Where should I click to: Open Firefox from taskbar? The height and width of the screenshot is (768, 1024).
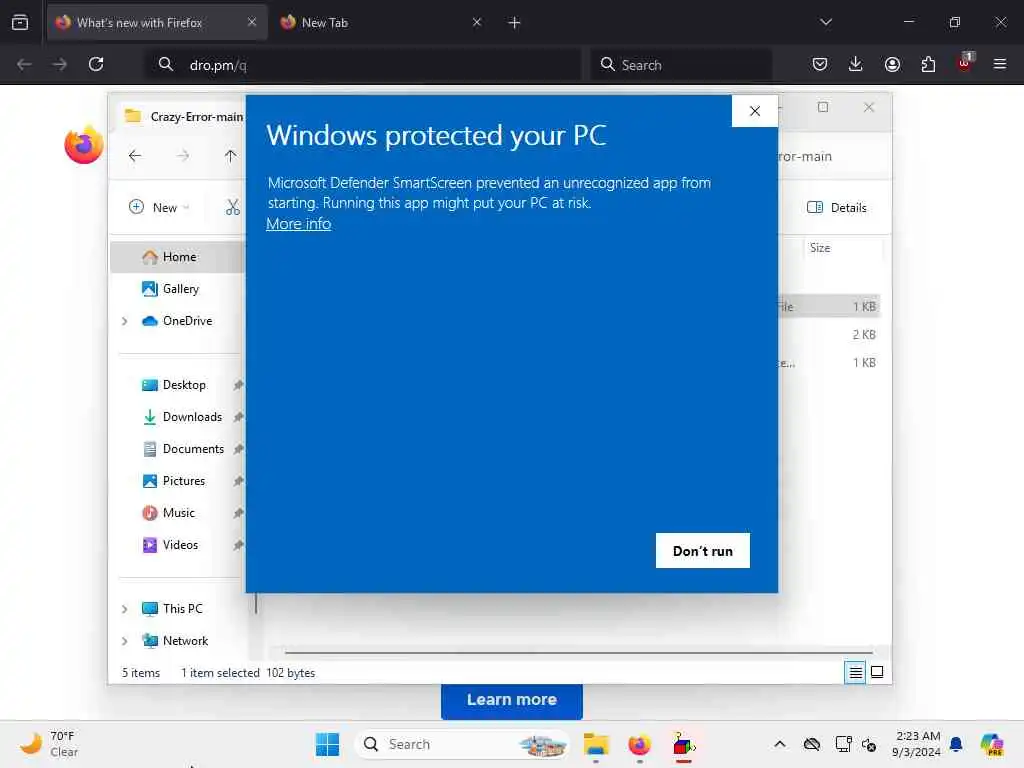click(x=639, y=744)
